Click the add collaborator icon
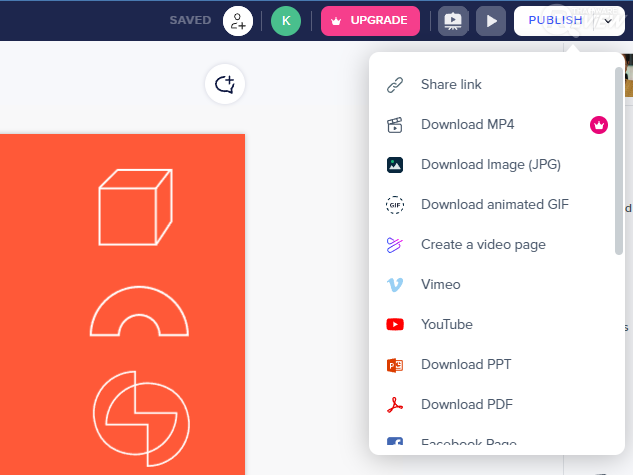Image resolution: width=633 pixels, height=475 pixels. click(x=238, y=21)
